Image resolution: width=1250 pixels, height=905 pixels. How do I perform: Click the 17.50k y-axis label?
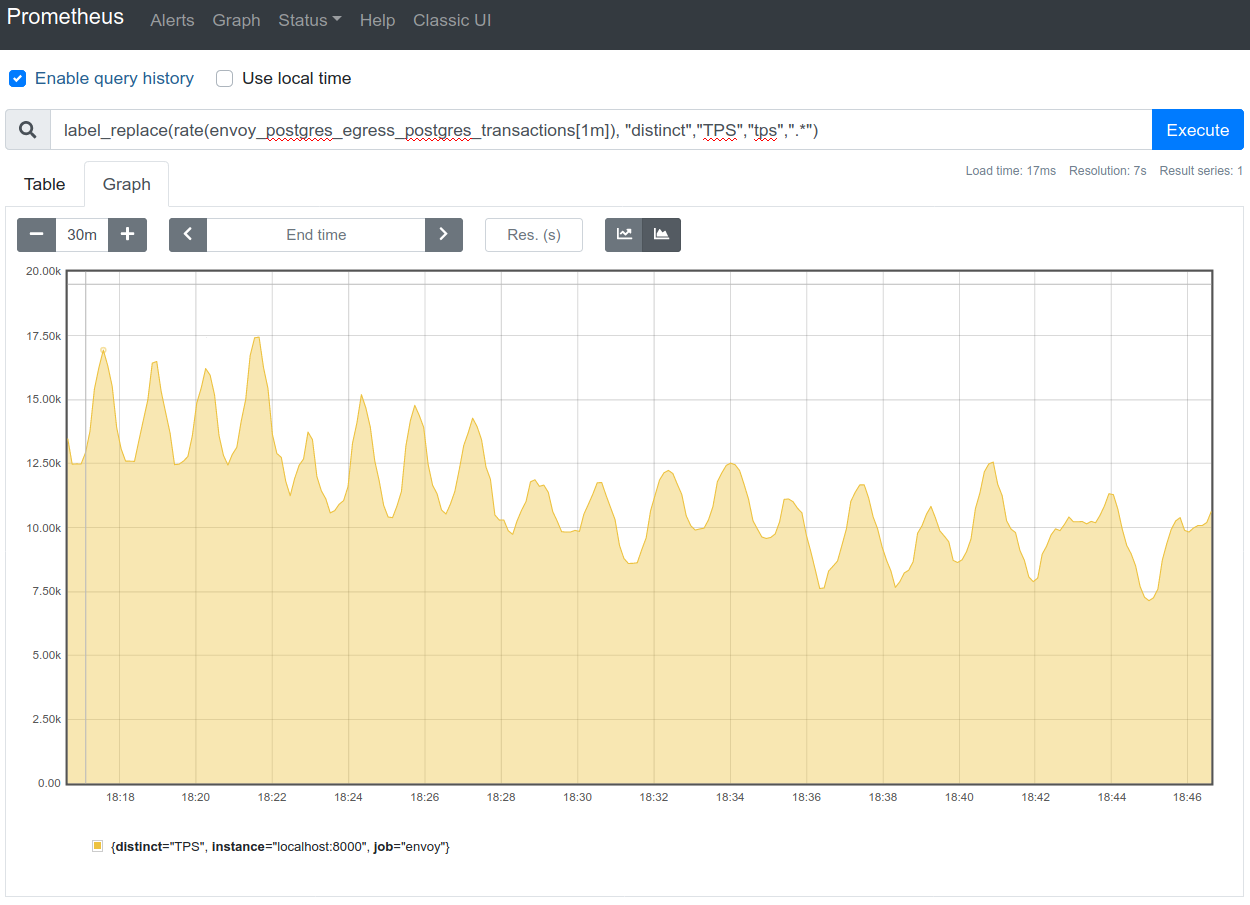pyautogui.click(x=42, y=336)
